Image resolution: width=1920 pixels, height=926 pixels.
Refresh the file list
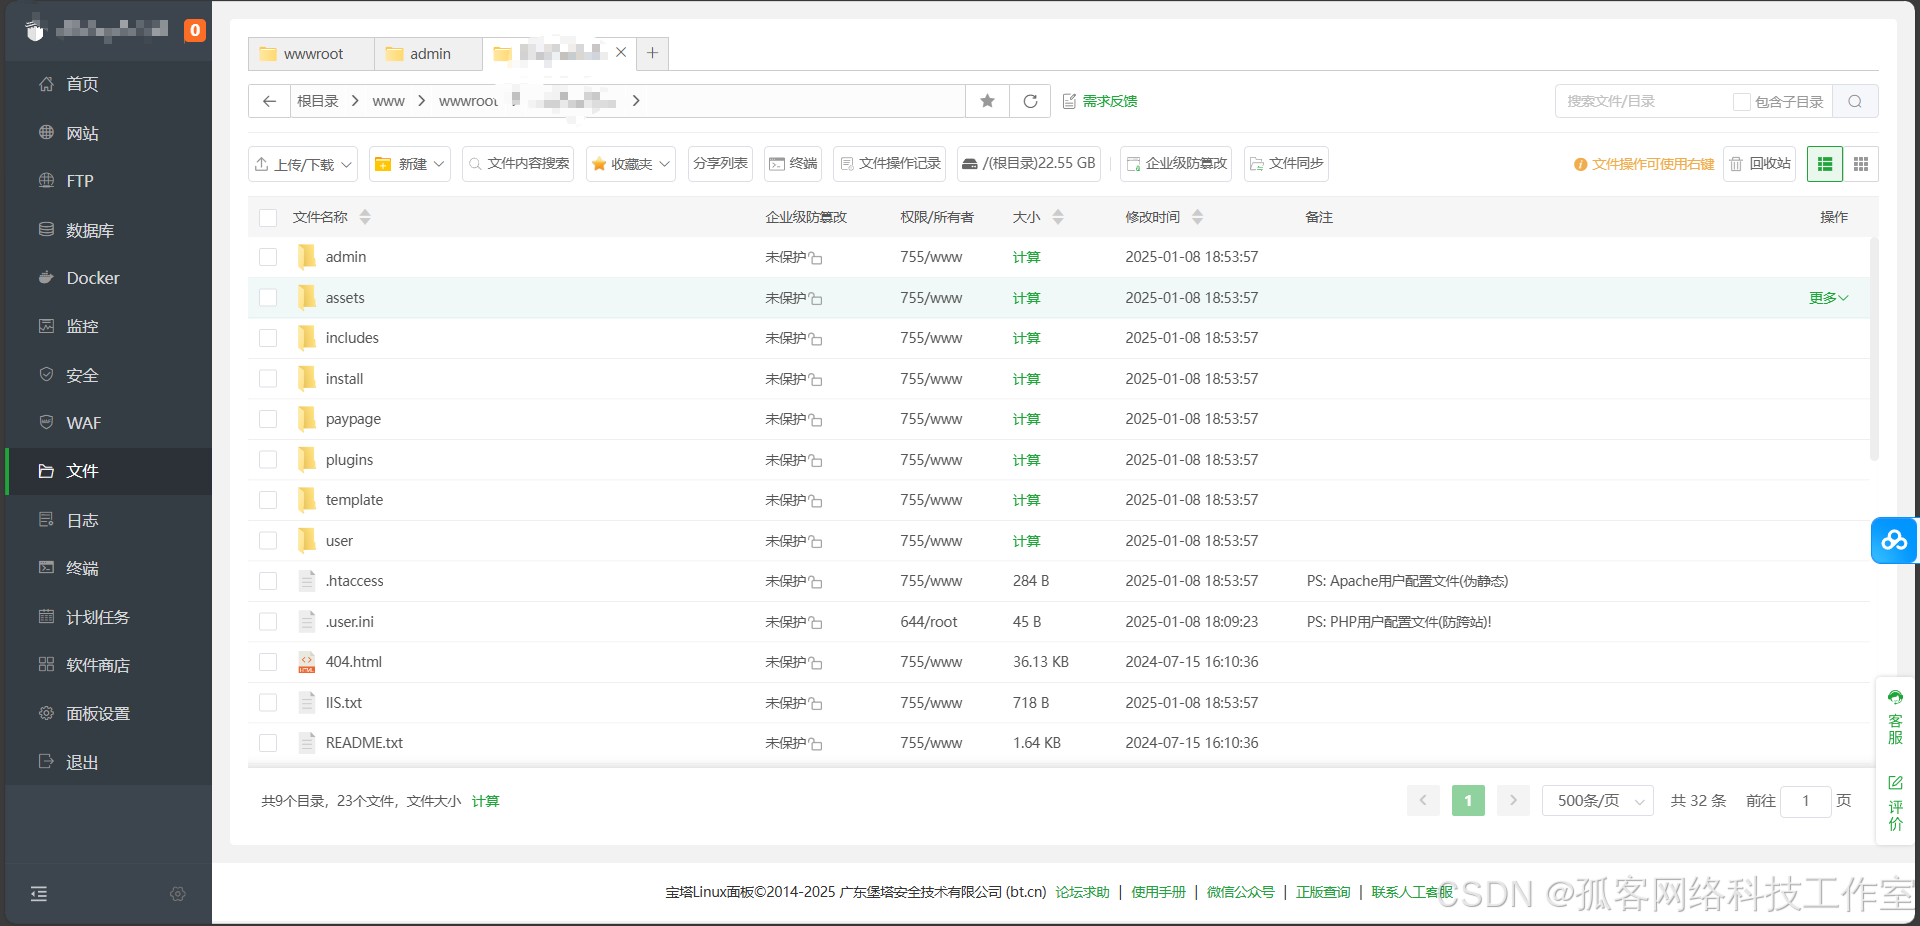pos(1030,101)
